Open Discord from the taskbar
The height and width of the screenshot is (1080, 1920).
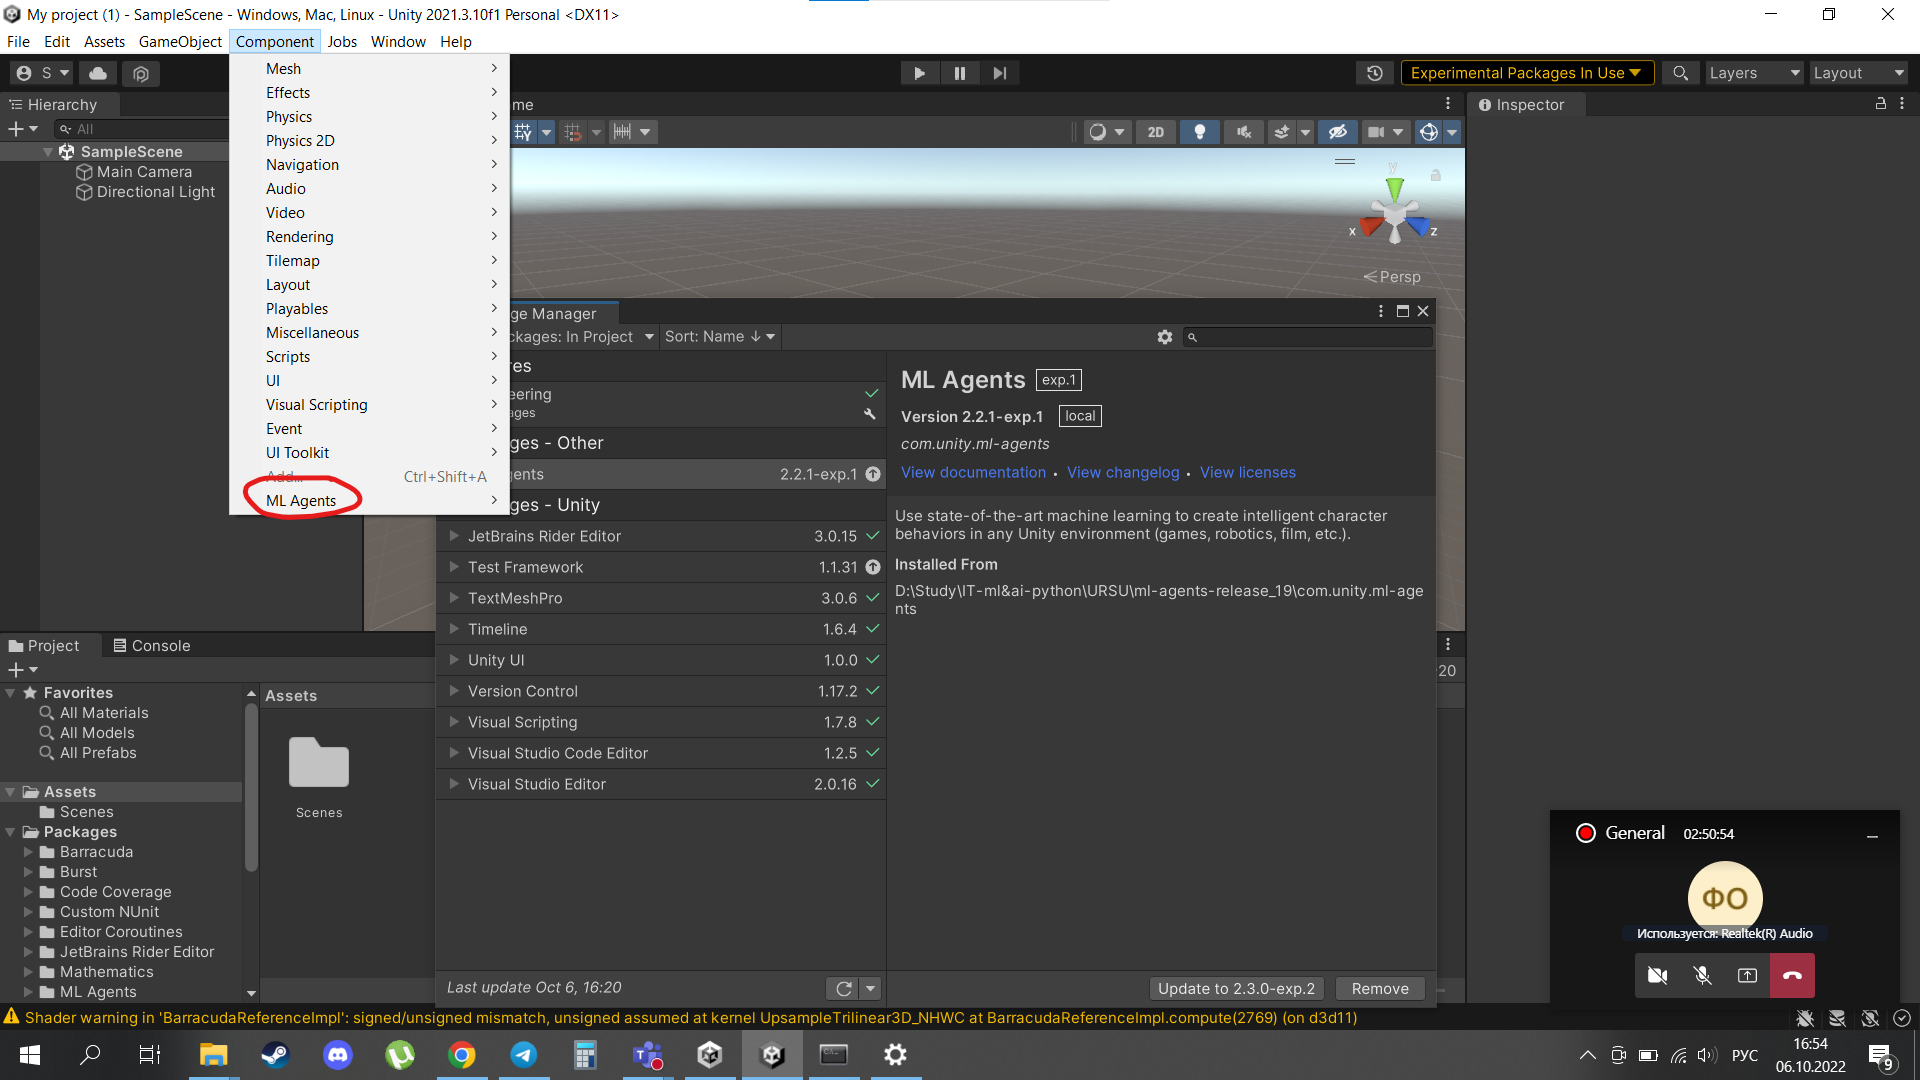[x=338, y=1055]
